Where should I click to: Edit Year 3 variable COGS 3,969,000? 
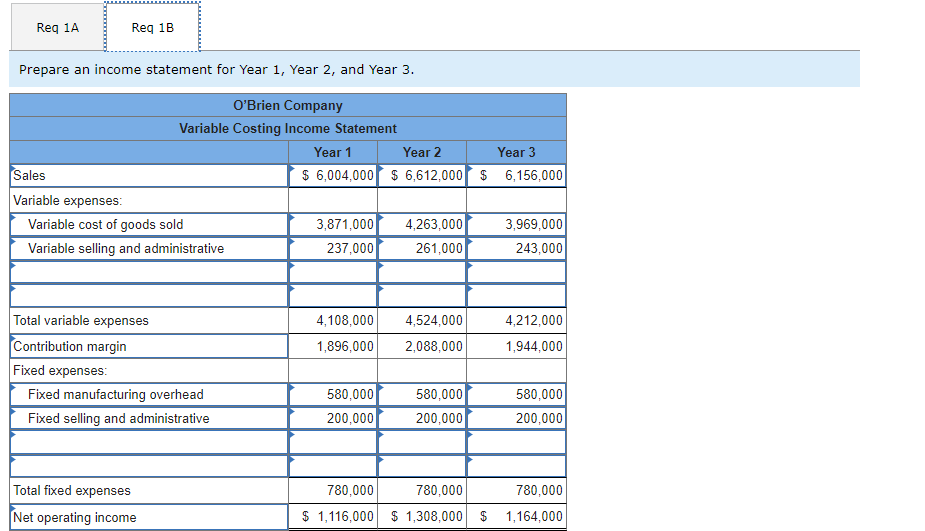(517, 225)
